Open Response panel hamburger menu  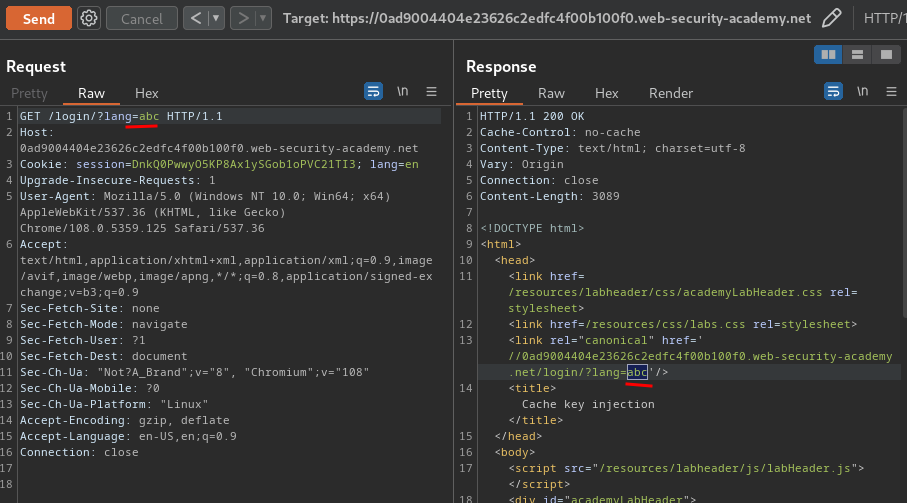(891, 91)
